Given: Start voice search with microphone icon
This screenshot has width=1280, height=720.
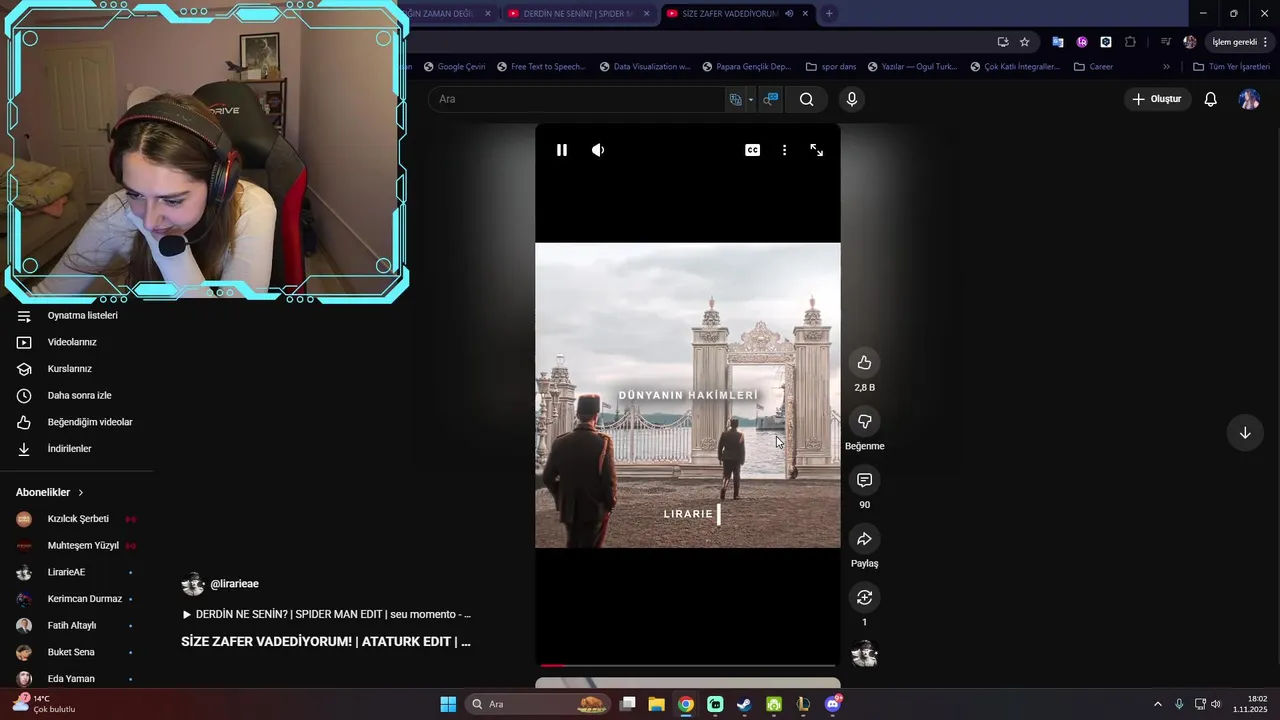Looking at the screenshot, I should (852, 99).
